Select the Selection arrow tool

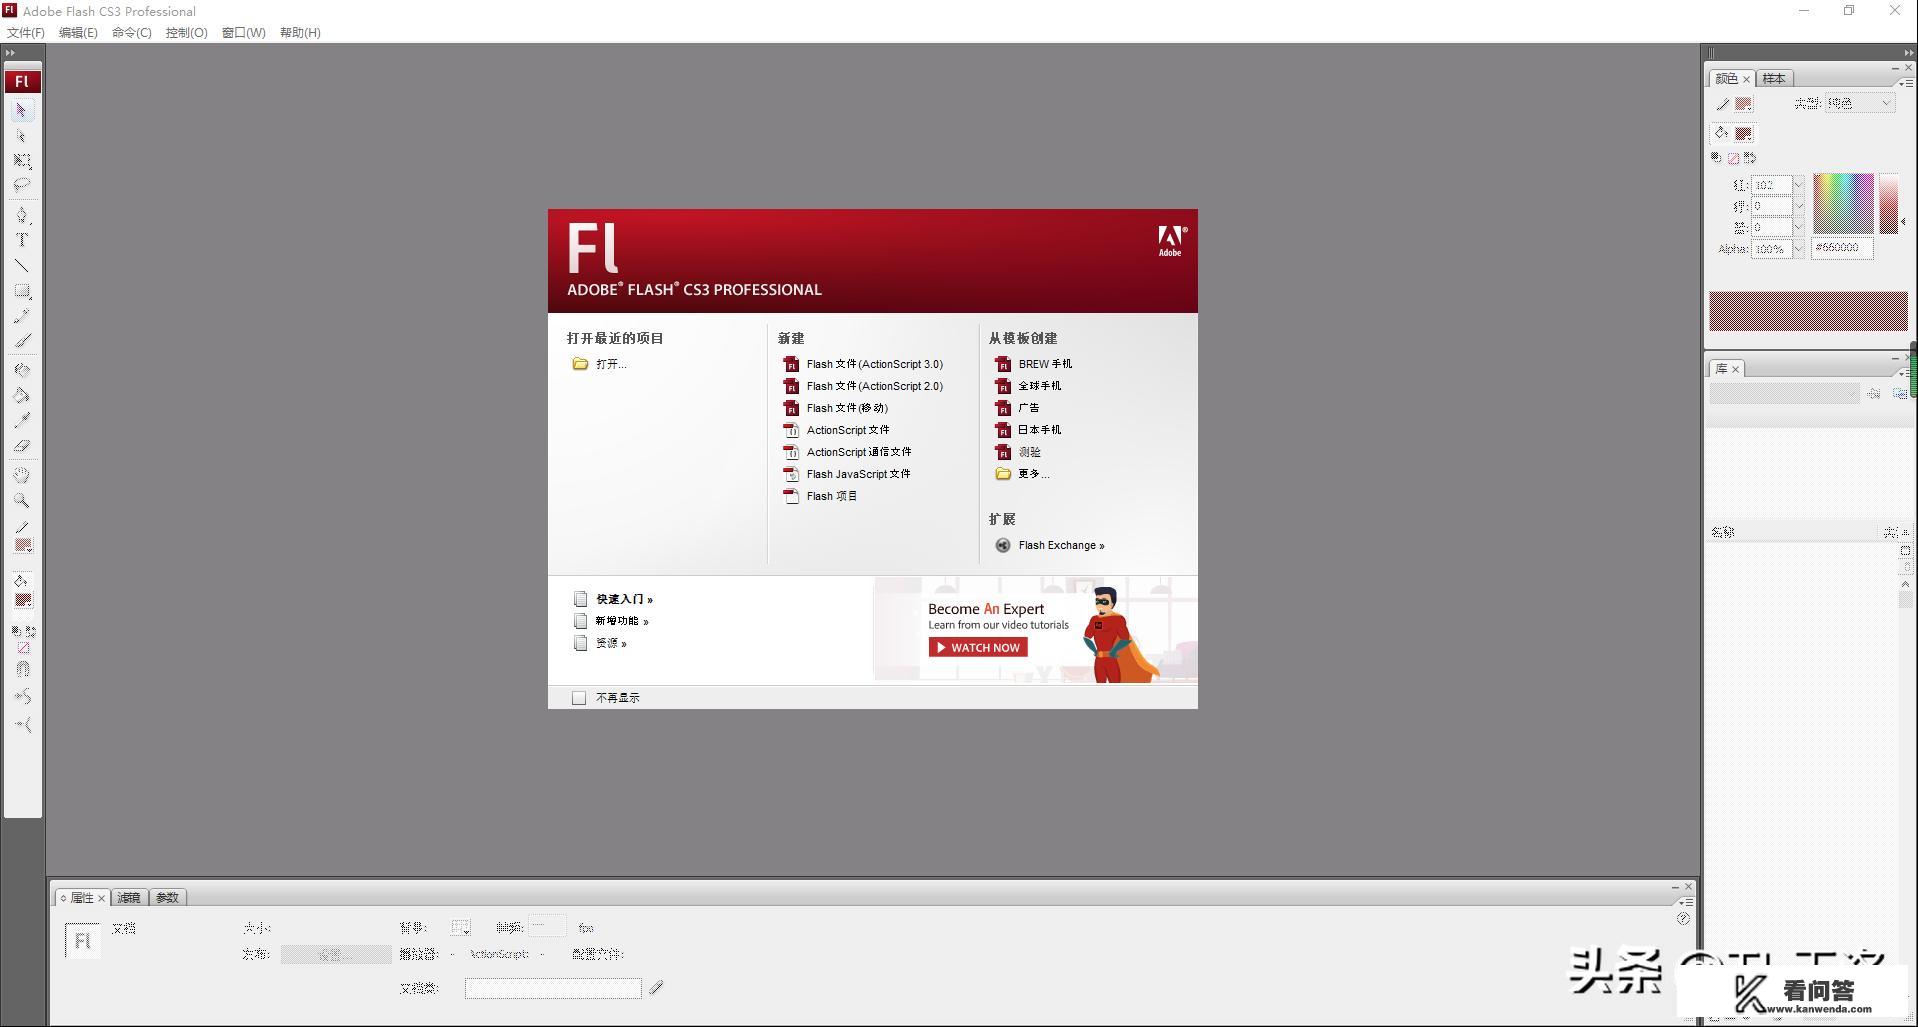(x=21, y=110)
